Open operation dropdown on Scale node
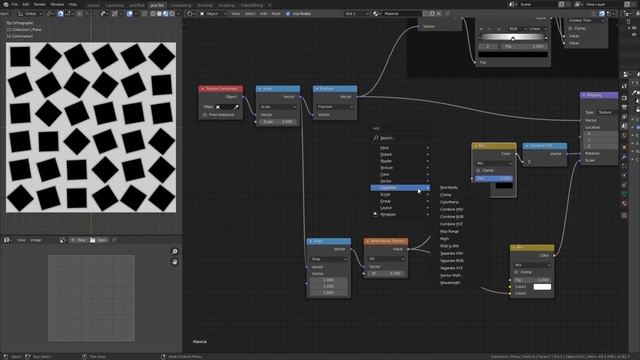The width and height of the screenshot is (640, 360). 278,107
